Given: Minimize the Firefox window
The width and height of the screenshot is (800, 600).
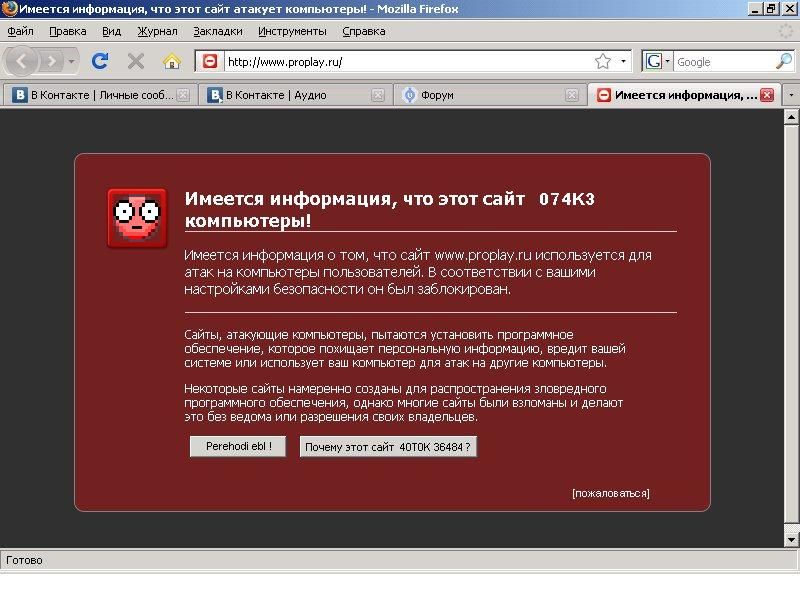Looking at the screenshot, I should [x=755, y=9].
